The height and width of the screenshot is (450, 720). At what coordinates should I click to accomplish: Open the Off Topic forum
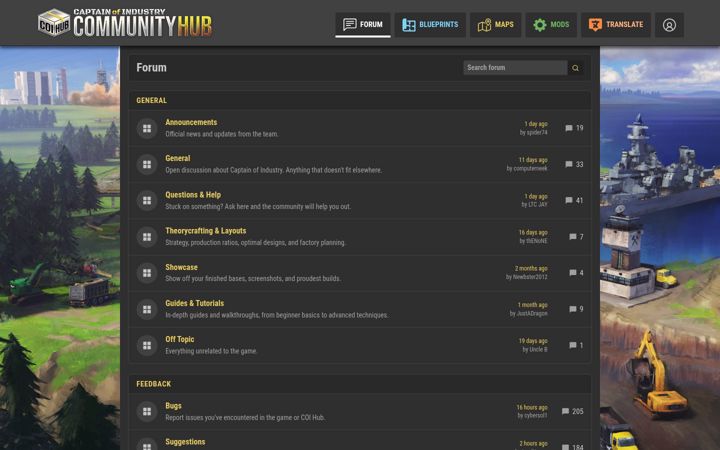[x=180, y=339]
